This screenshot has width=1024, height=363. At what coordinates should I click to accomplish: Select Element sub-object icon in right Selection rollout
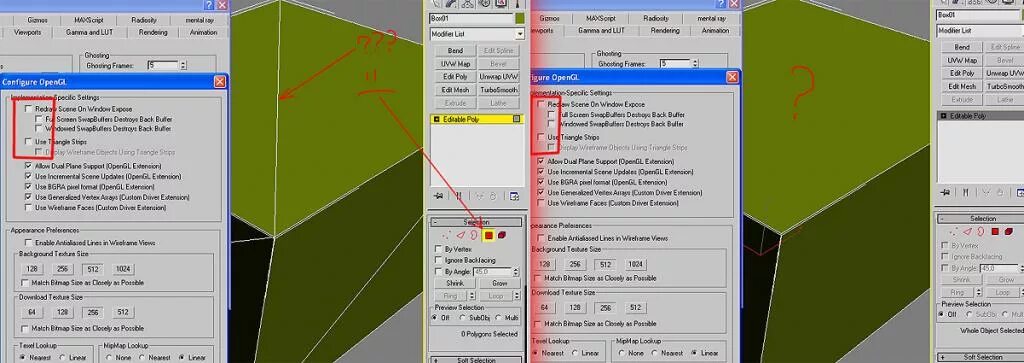point(1010,231)
